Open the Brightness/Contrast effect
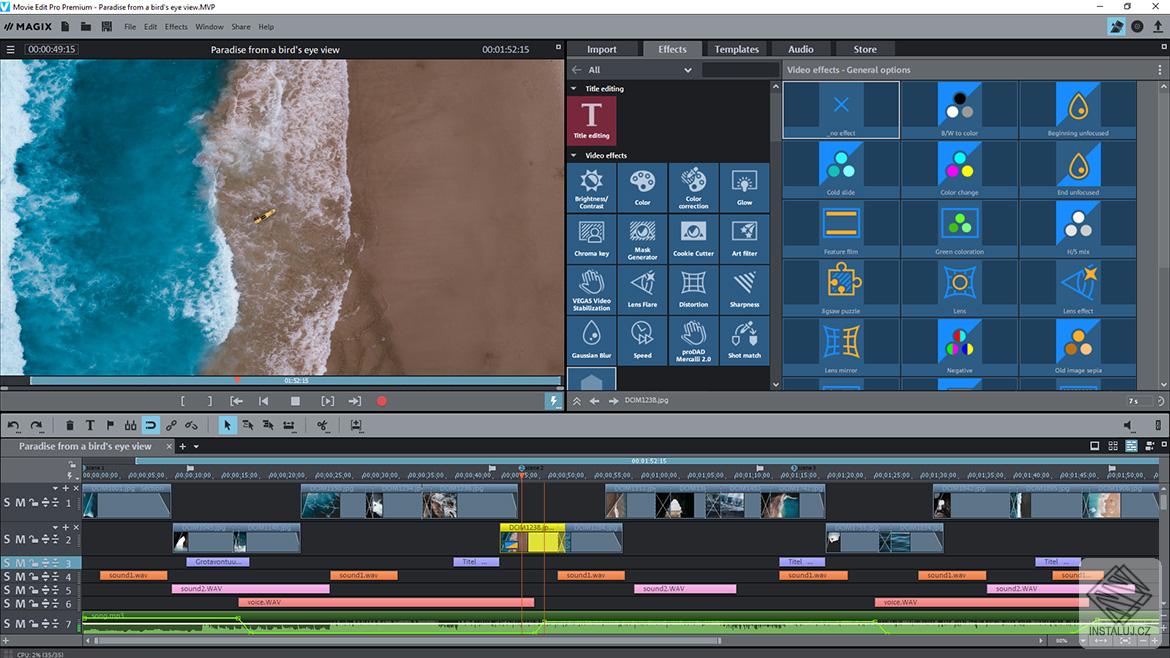The width and height of the screenshot is (1170, 658). tap(591, 187)
